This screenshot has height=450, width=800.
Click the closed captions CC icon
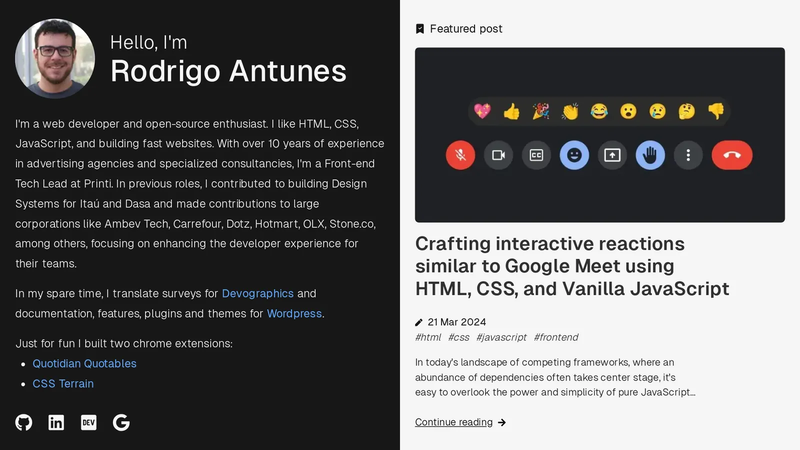point(536,155)
